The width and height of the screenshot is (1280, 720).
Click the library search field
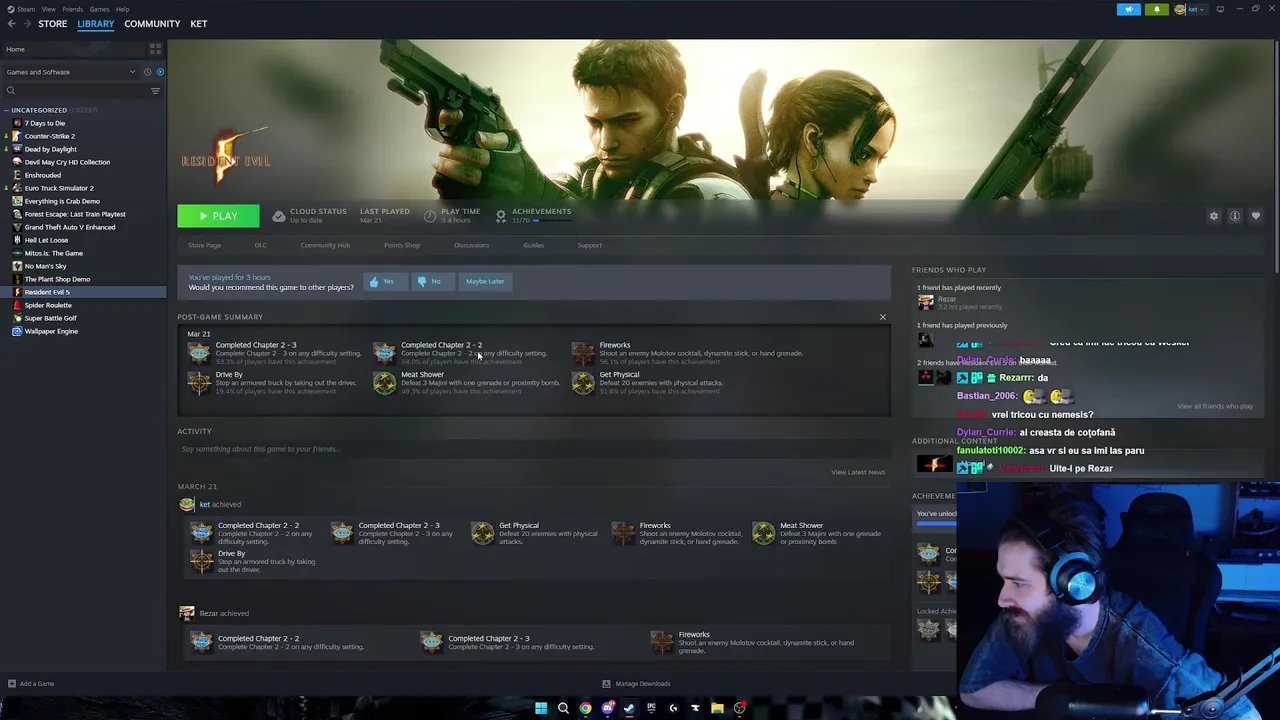75,91
